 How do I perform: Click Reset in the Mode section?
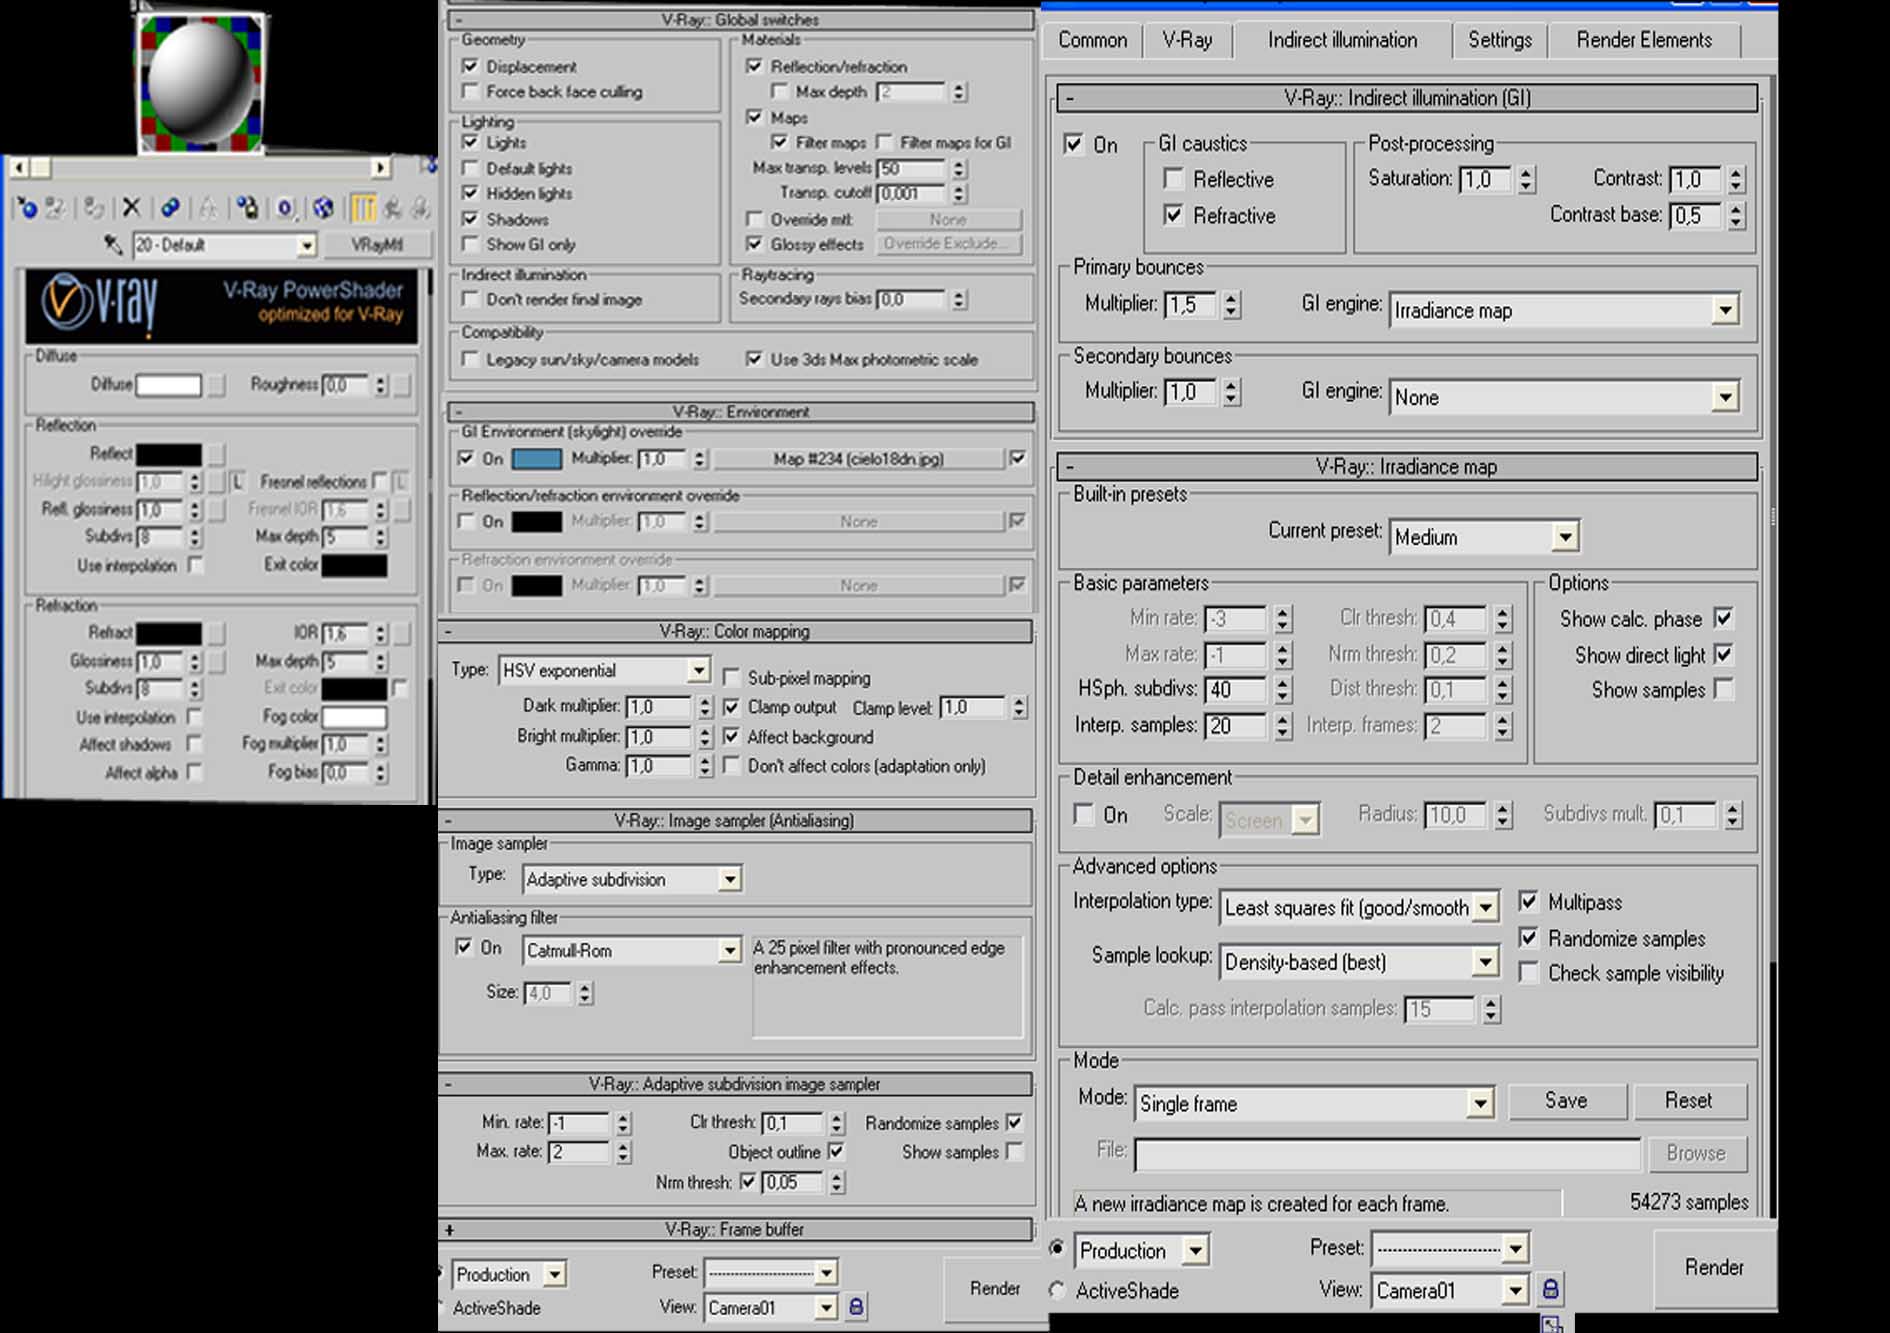click(x=1689, y=1101)
